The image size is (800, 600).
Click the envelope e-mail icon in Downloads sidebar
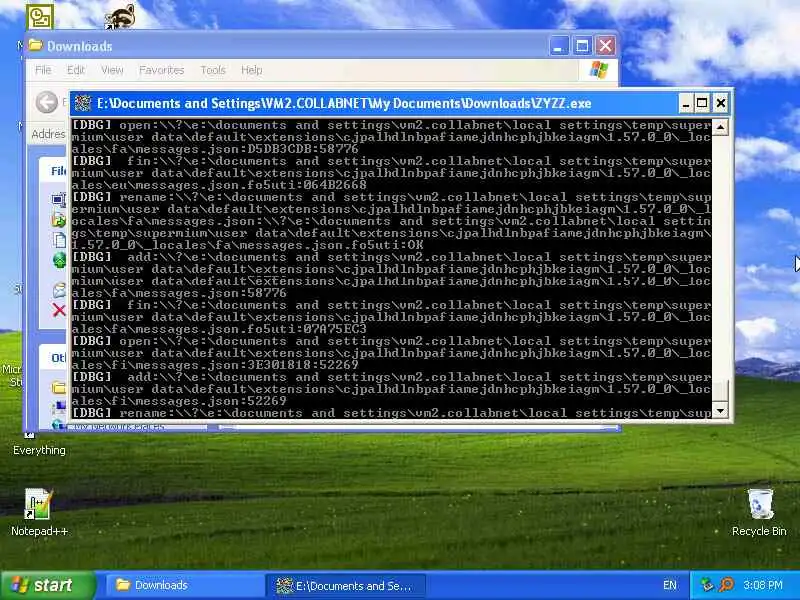pyautogui.click(x=59, y=290)
